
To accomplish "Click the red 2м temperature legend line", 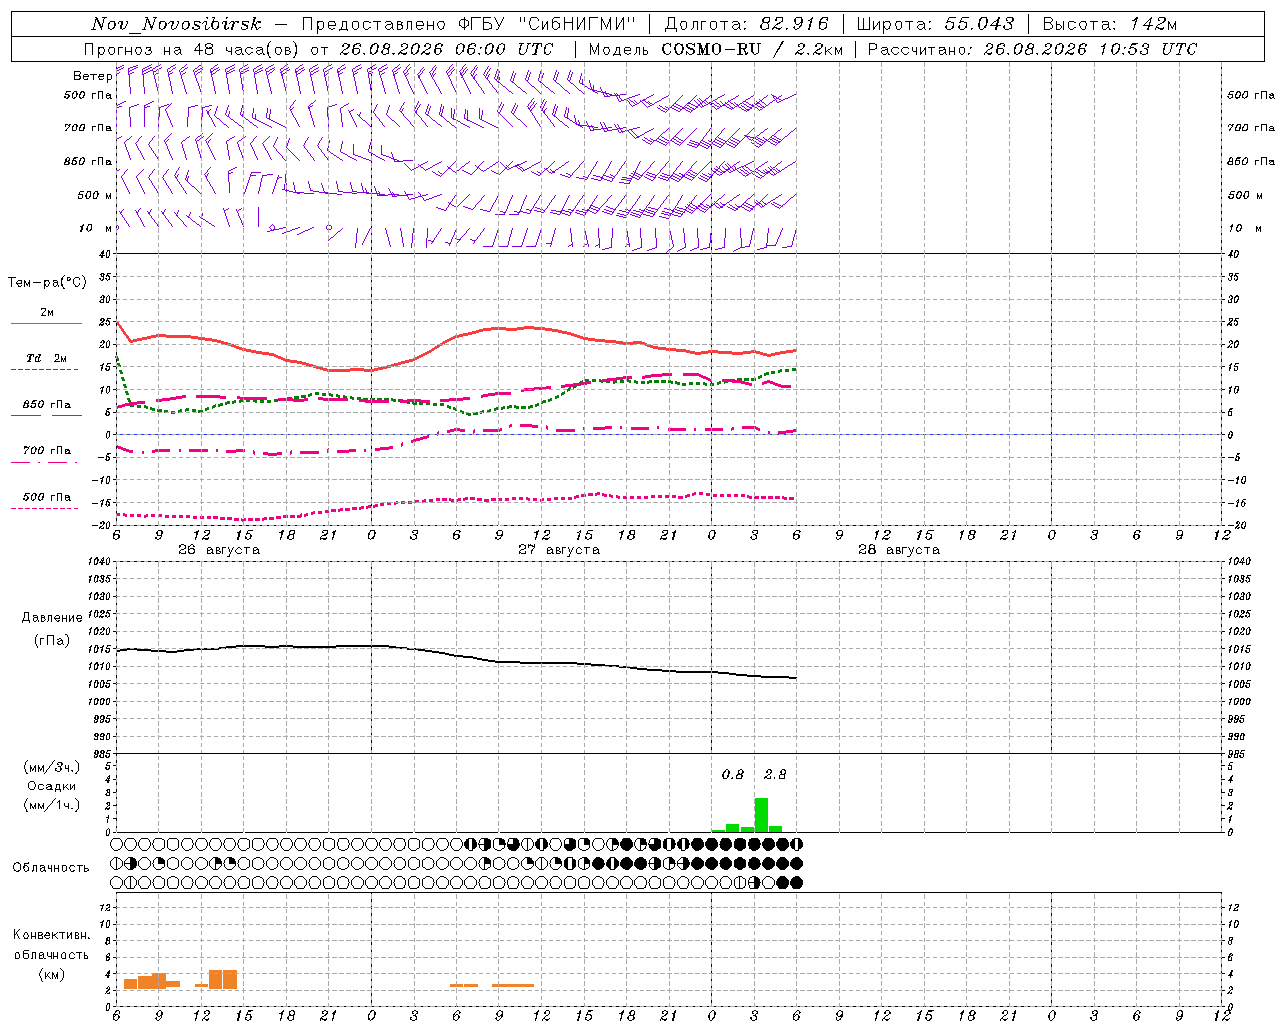I will pyautogui.click(x=46, y=323).
